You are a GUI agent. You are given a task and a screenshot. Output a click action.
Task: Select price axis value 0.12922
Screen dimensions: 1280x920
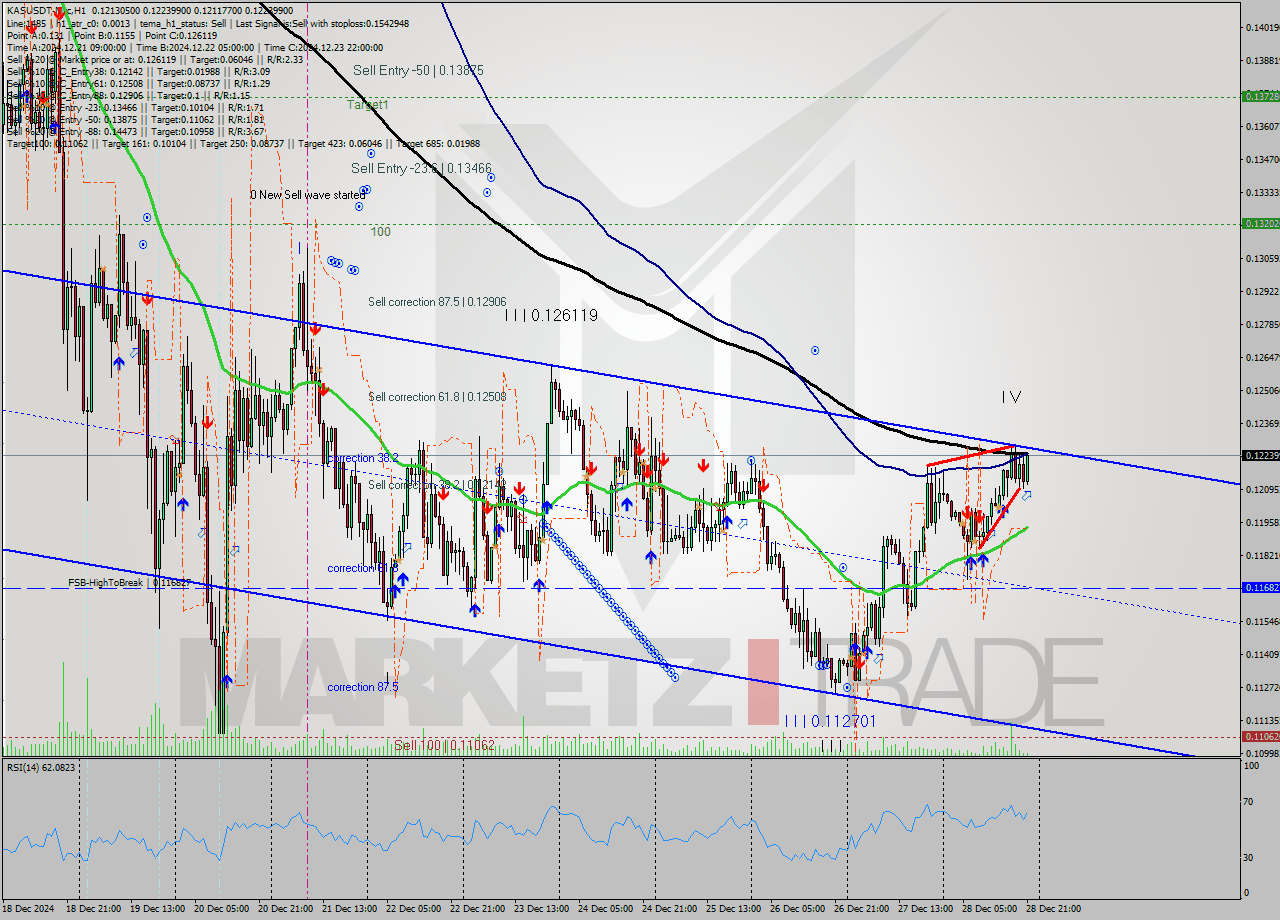[1261, 292]
